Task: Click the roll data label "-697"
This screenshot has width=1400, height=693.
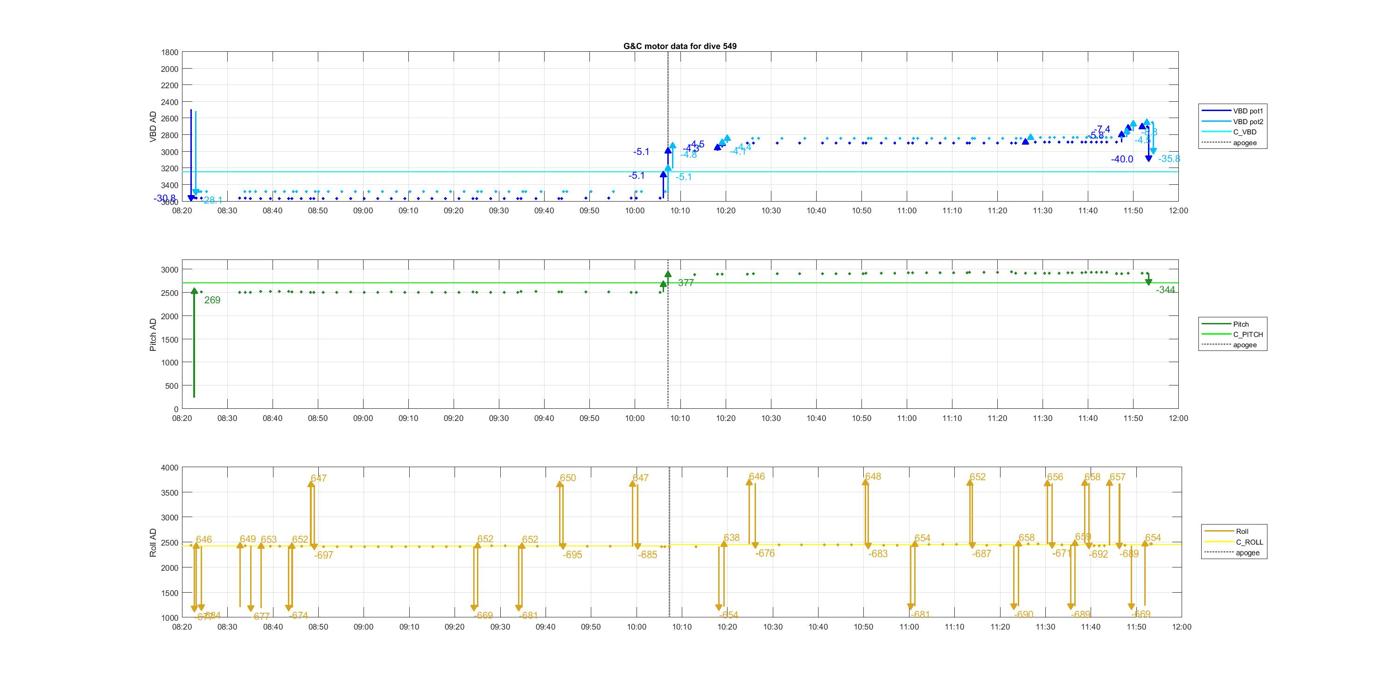Action: (323, 555)
